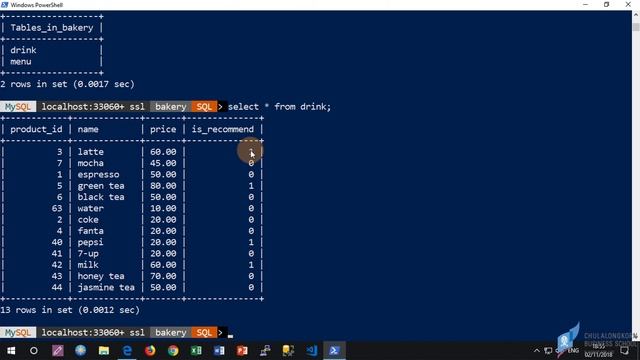Click the taskbar clock and date
Viewport: 640px width, 360px height.
pos(598,351)
